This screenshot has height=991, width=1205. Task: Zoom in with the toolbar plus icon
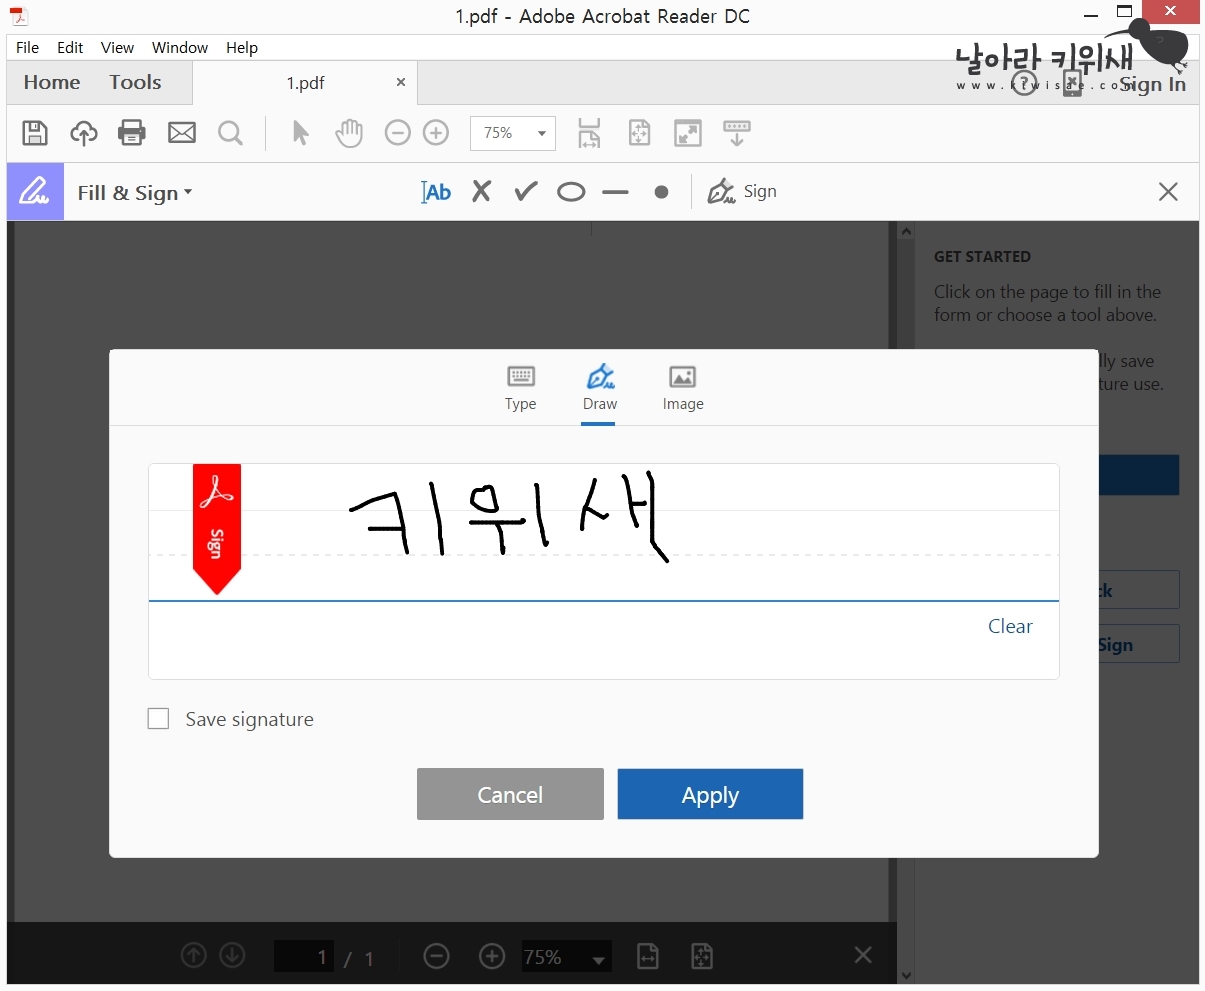436,133
